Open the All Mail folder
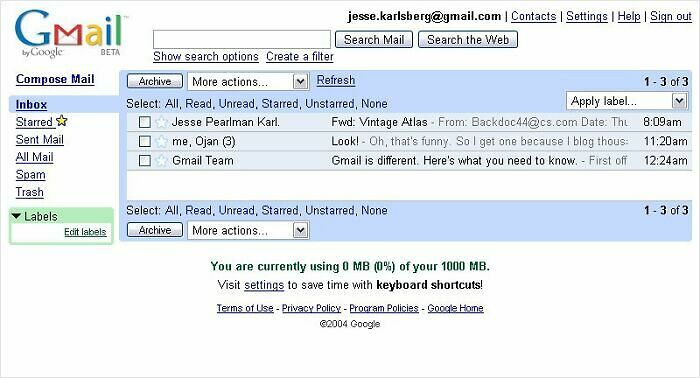Screen dimensions: 700x378 click(x=34, y=157)
